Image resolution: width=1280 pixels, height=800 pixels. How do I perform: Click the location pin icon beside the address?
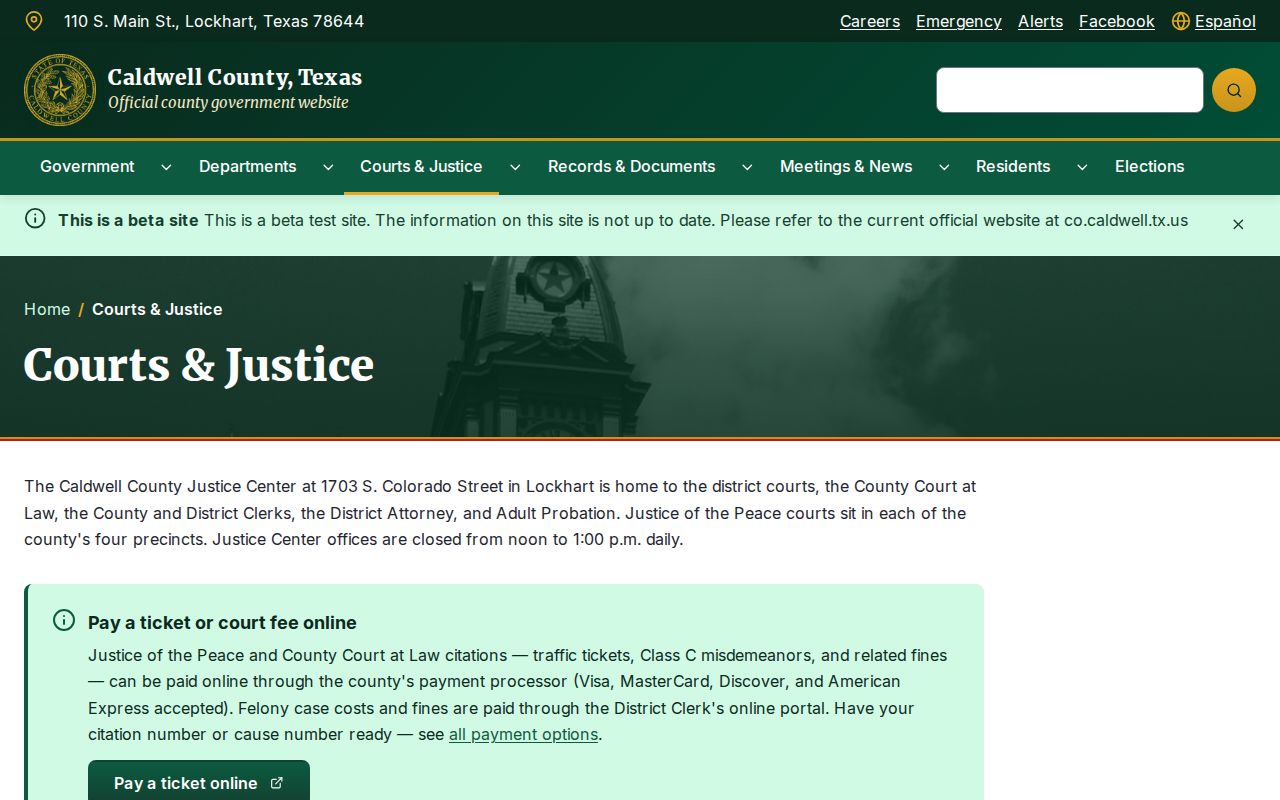pyautogui.click(x=34, y=21)
